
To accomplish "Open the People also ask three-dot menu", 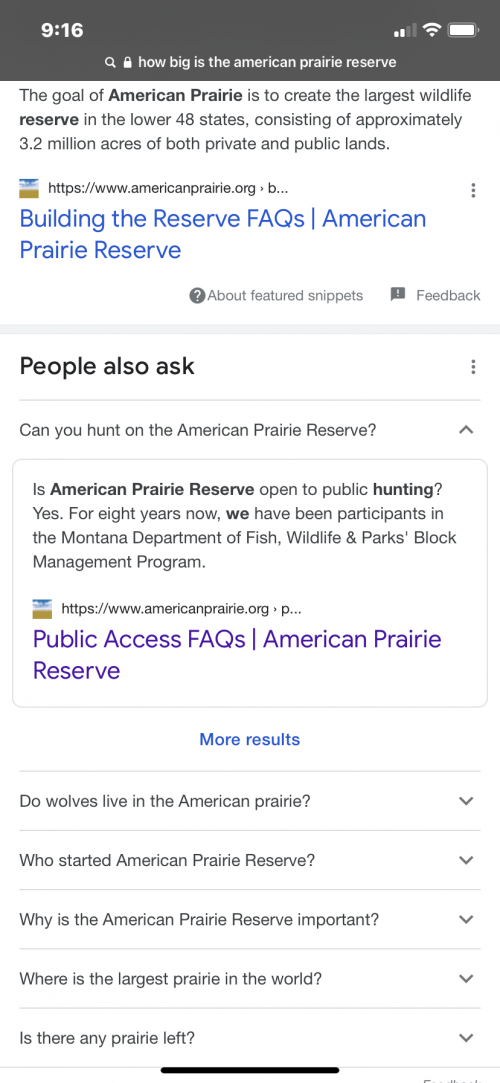I will (473, 367).
